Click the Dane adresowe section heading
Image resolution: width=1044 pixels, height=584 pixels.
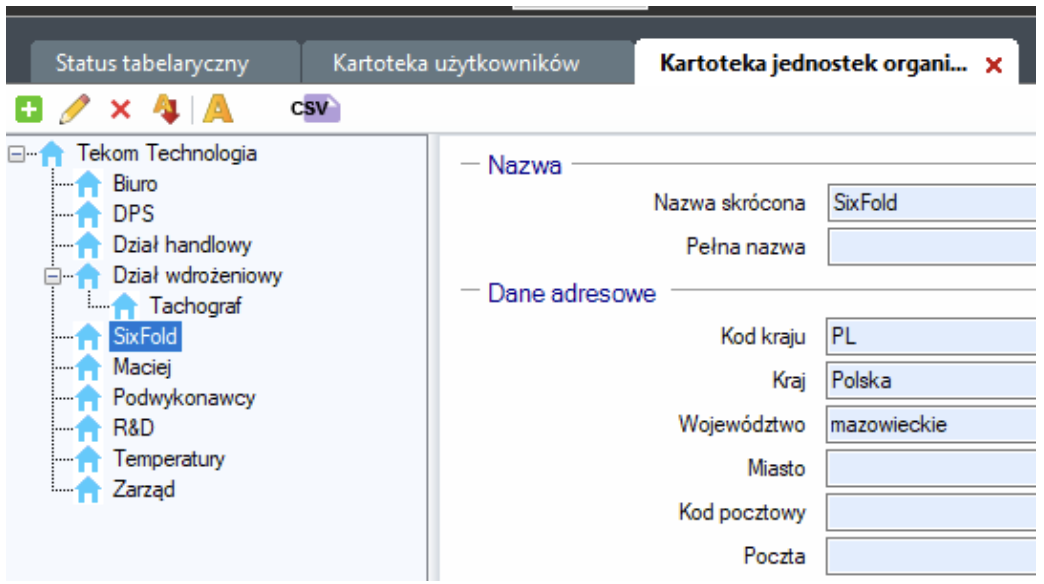pos(571,293)
